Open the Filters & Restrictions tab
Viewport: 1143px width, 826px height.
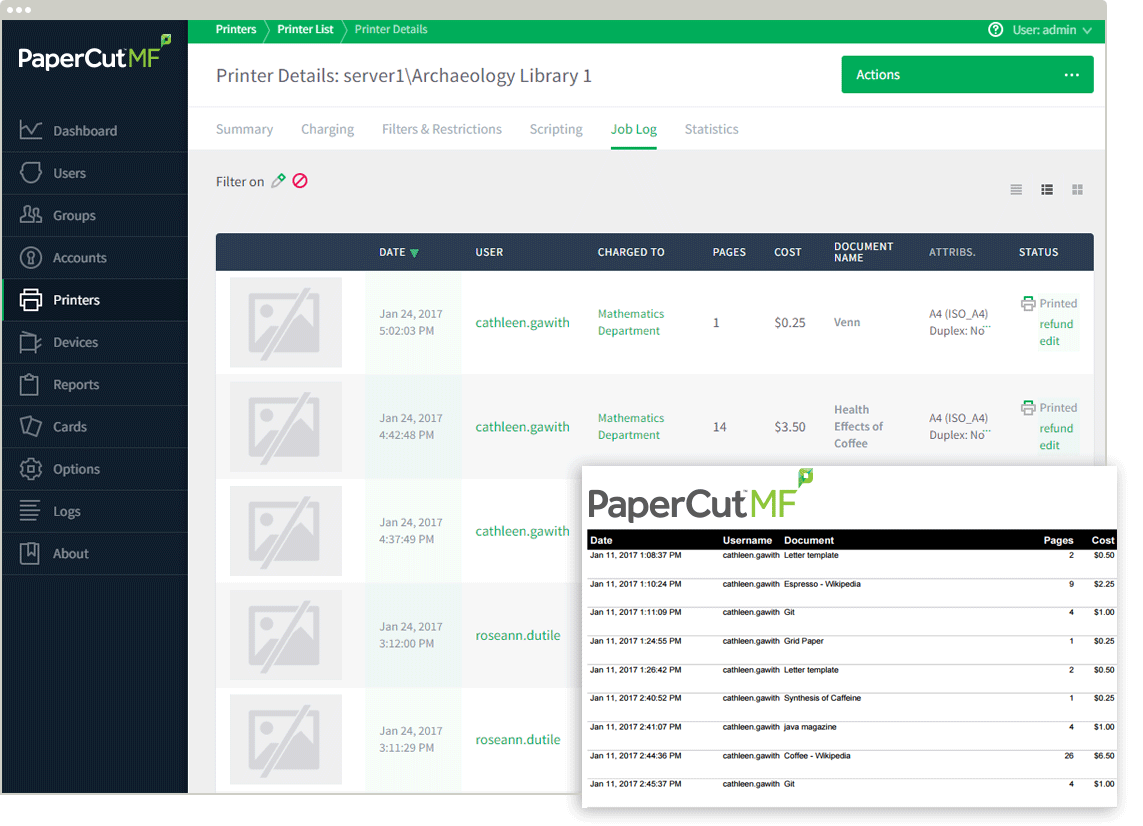tap(442, 129)
